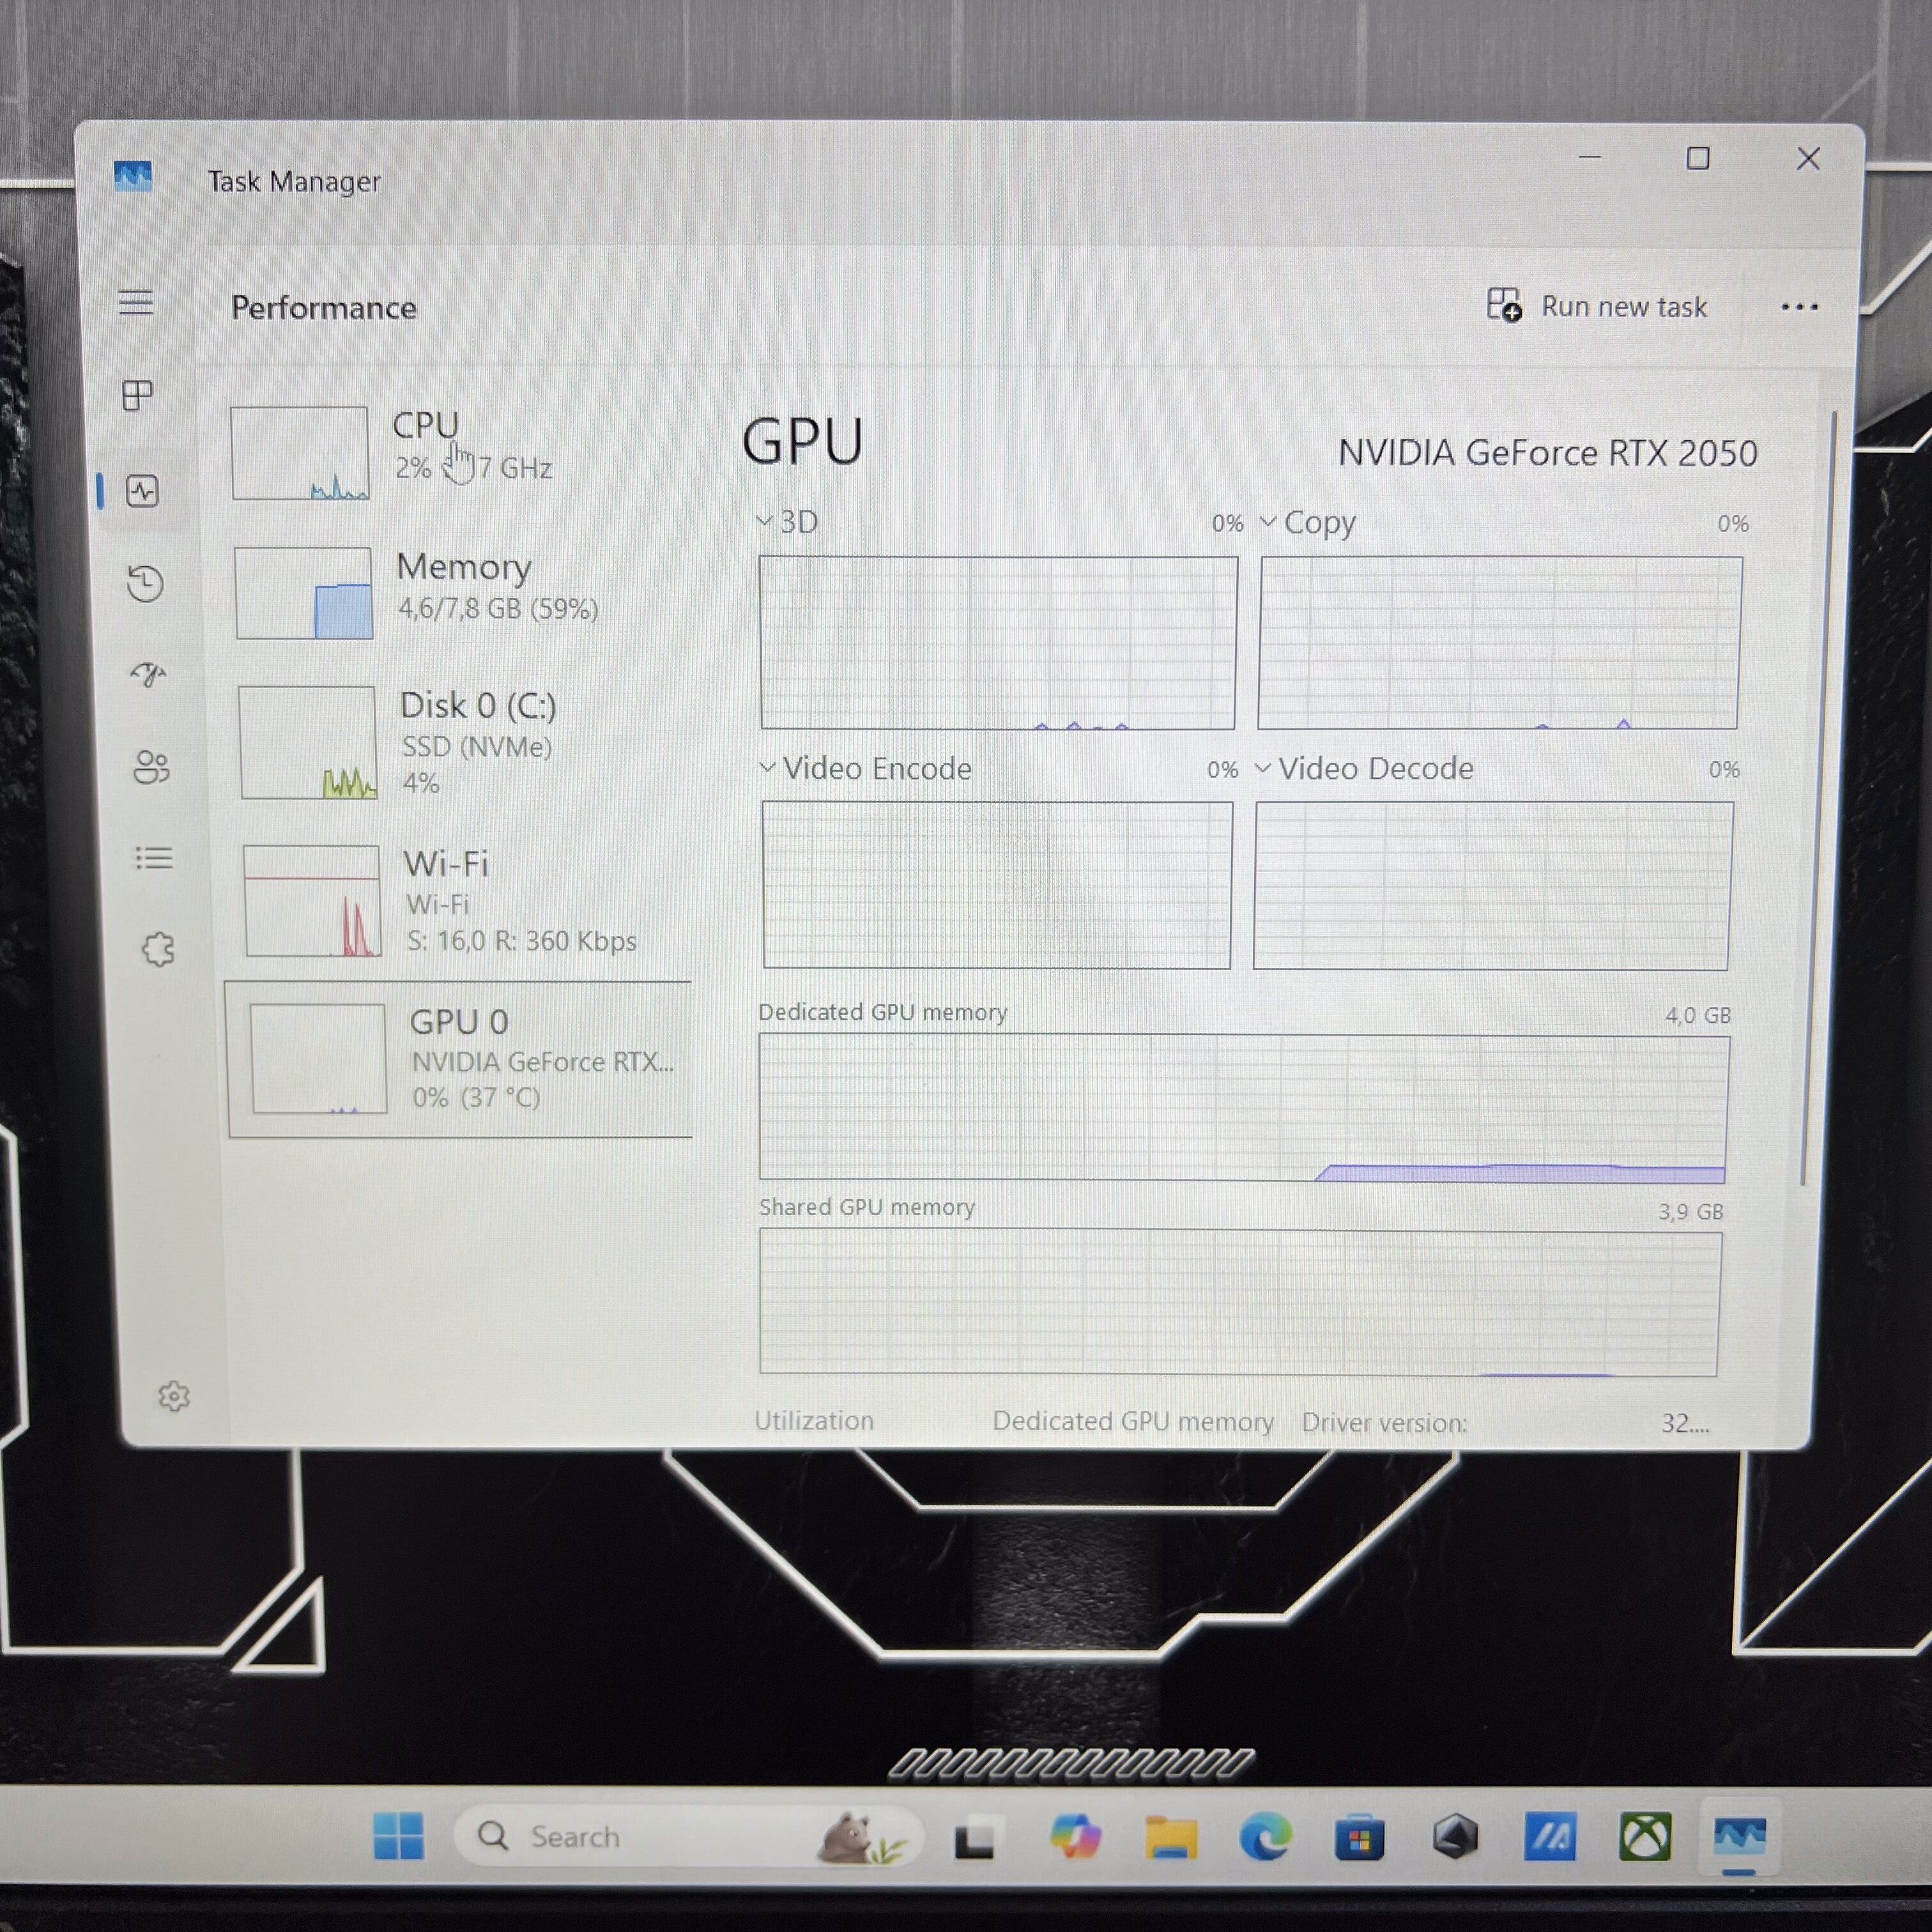
Task: Click the 4,0 GB dedicated memory value
Action: (1697, 1015)
